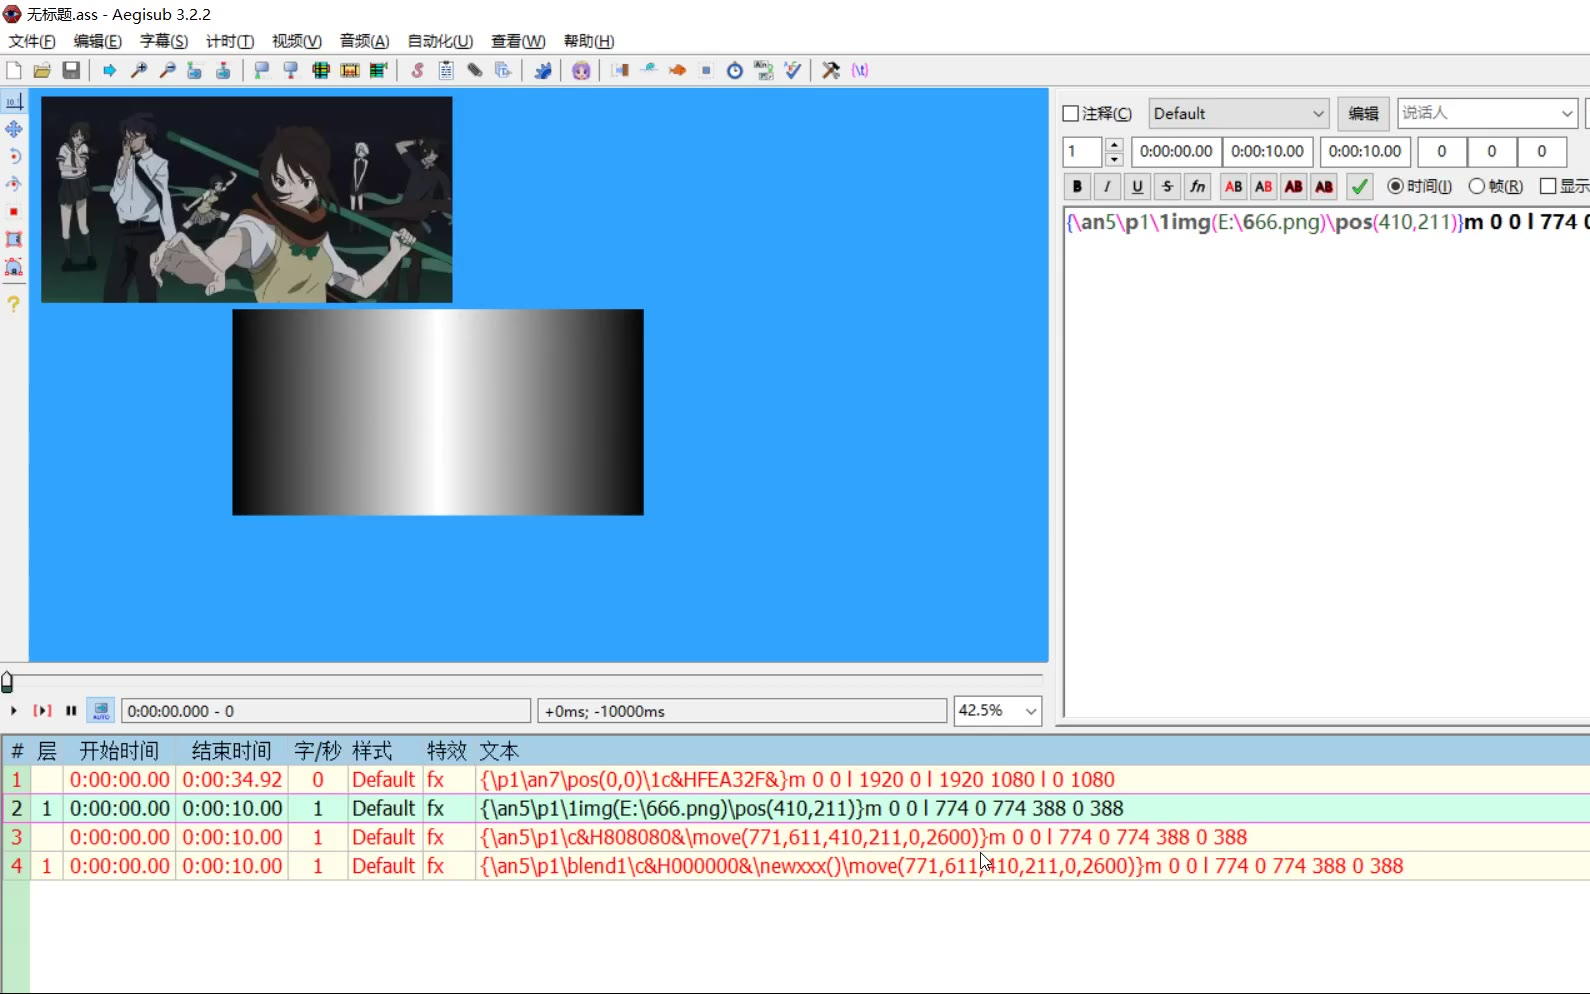Commit the line with the green checkmark button

click(x=1359, y=186)
